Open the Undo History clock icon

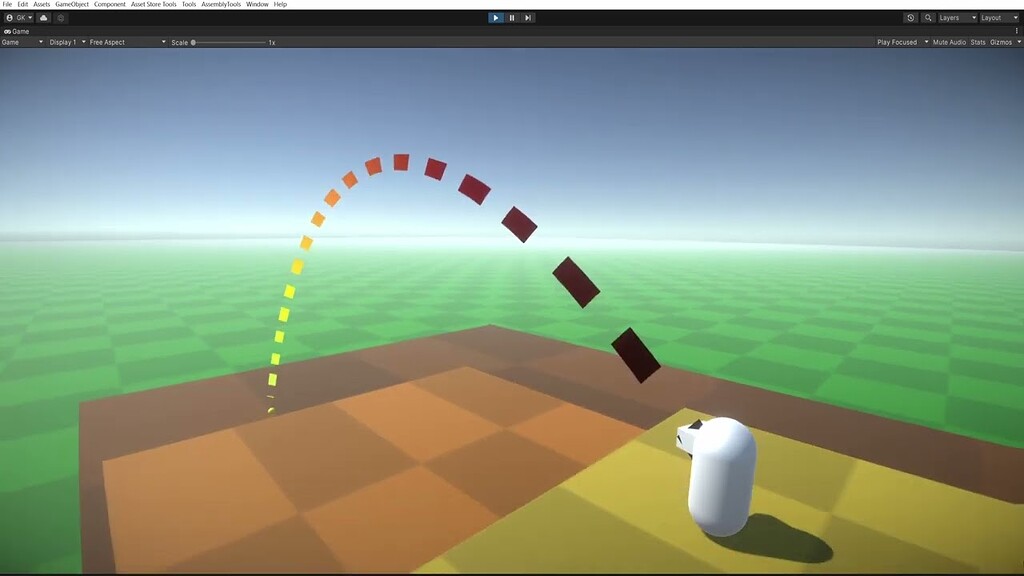pos(910,17)
